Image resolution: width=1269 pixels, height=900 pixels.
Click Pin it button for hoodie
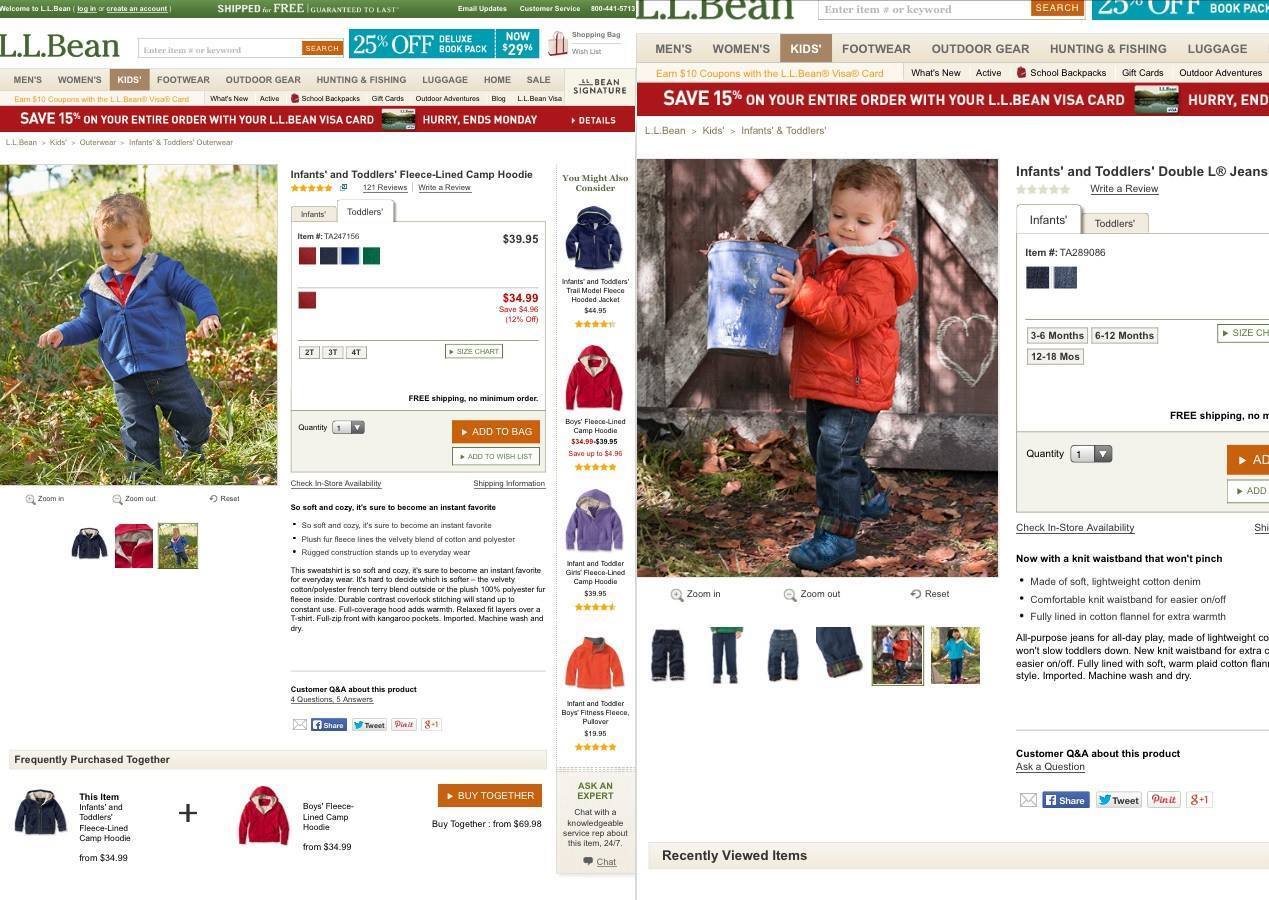click(404, 725)
